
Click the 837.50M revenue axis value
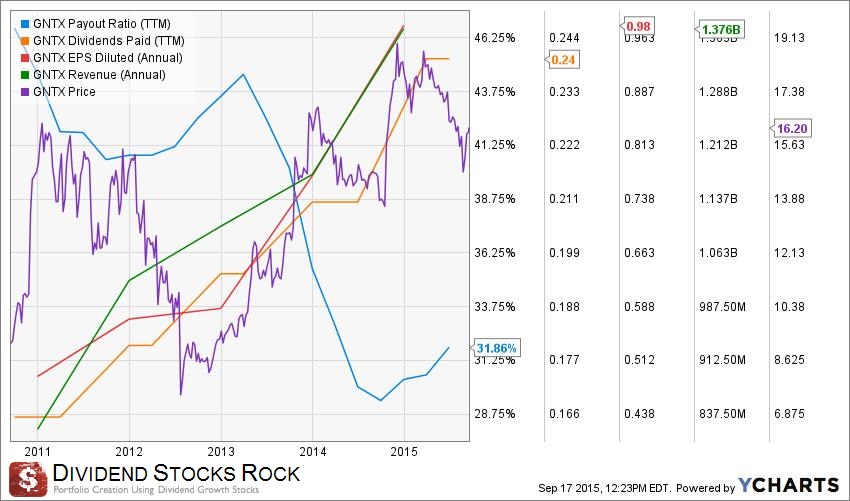click(722, 414)
